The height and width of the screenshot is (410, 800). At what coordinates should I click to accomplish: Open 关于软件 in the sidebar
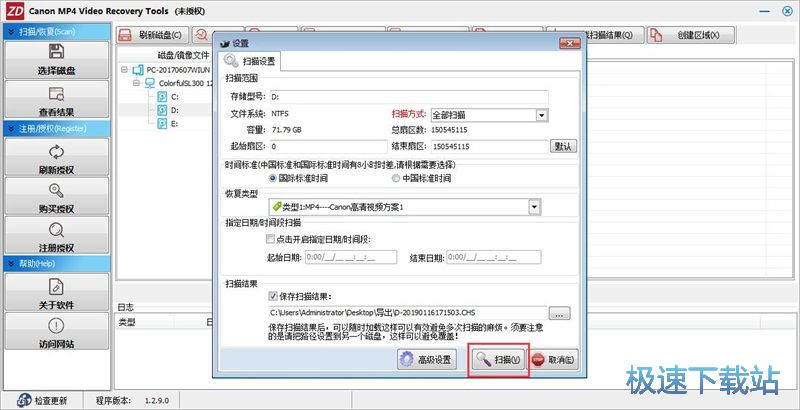57,292
